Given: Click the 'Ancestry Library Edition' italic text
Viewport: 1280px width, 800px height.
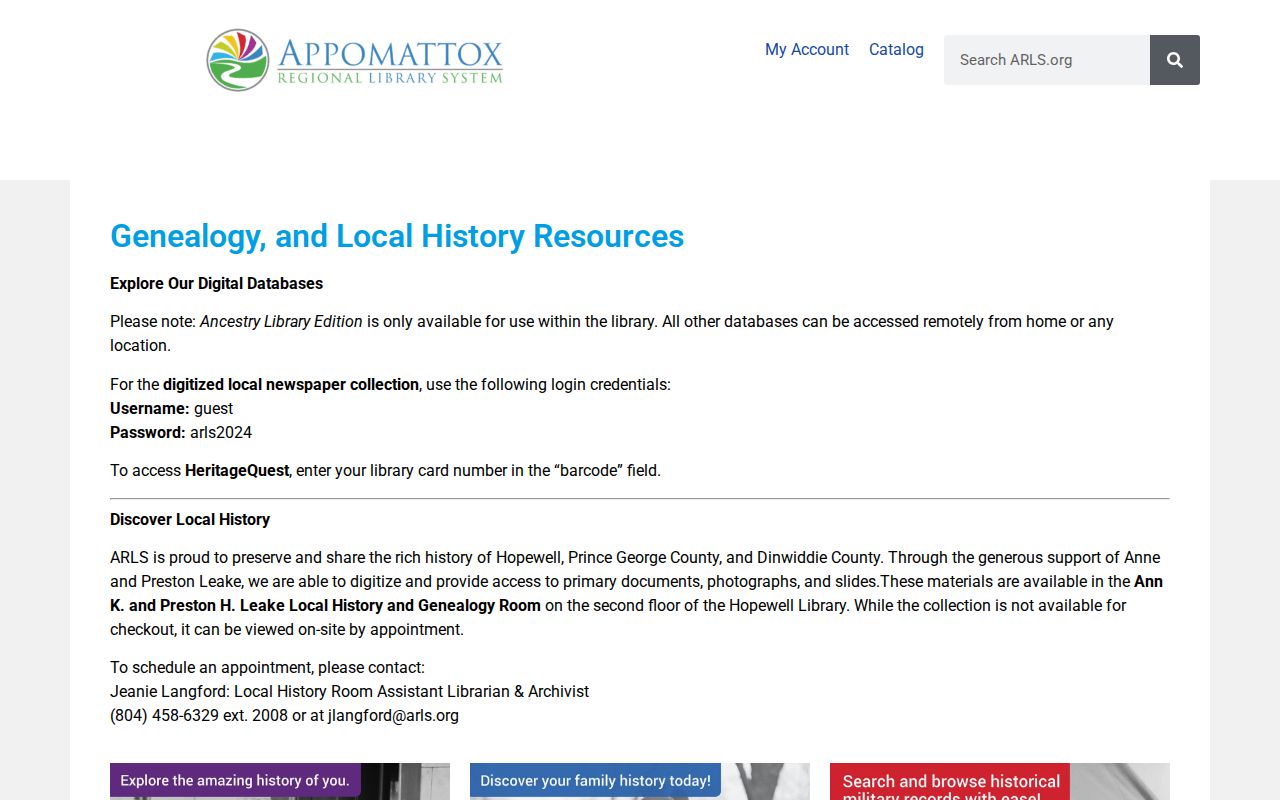Looking at the screenshot, I should [x=281, y=321].
